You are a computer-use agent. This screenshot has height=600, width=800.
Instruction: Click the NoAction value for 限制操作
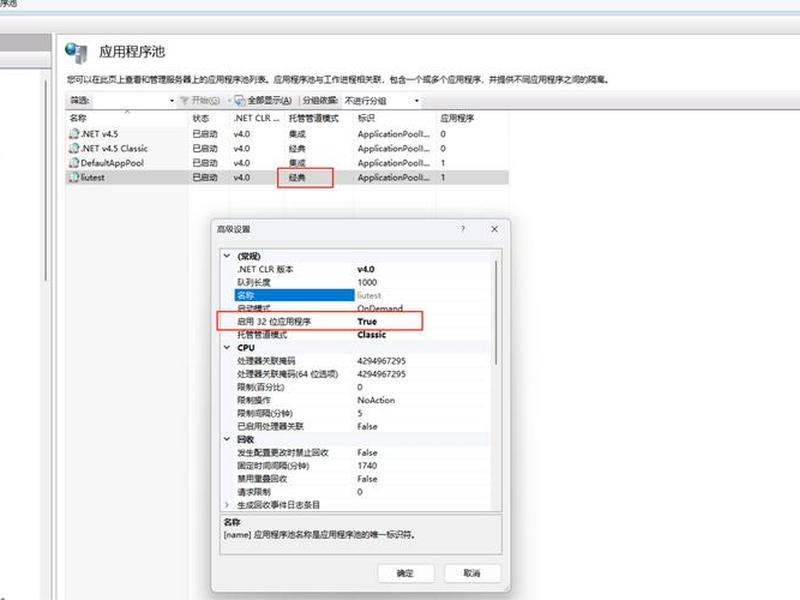click(376, 400)
